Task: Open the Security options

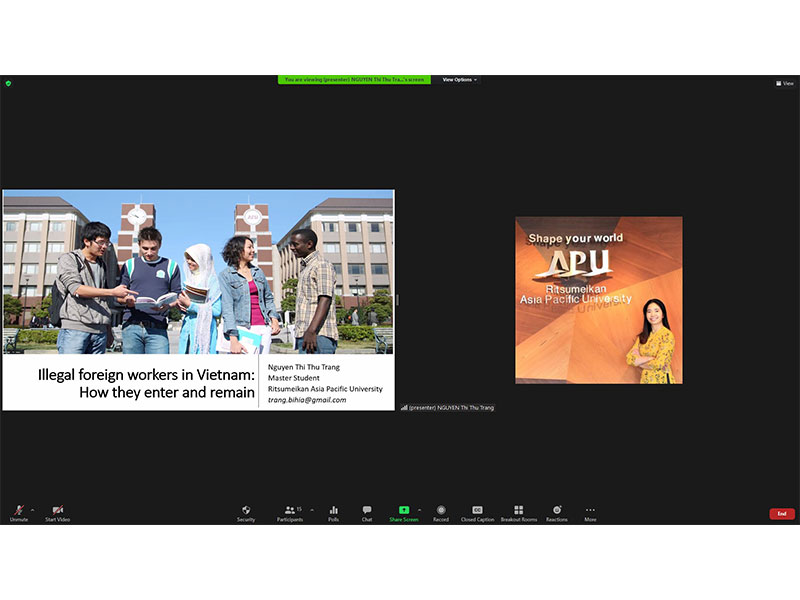Action: click(x=246, y=512)
